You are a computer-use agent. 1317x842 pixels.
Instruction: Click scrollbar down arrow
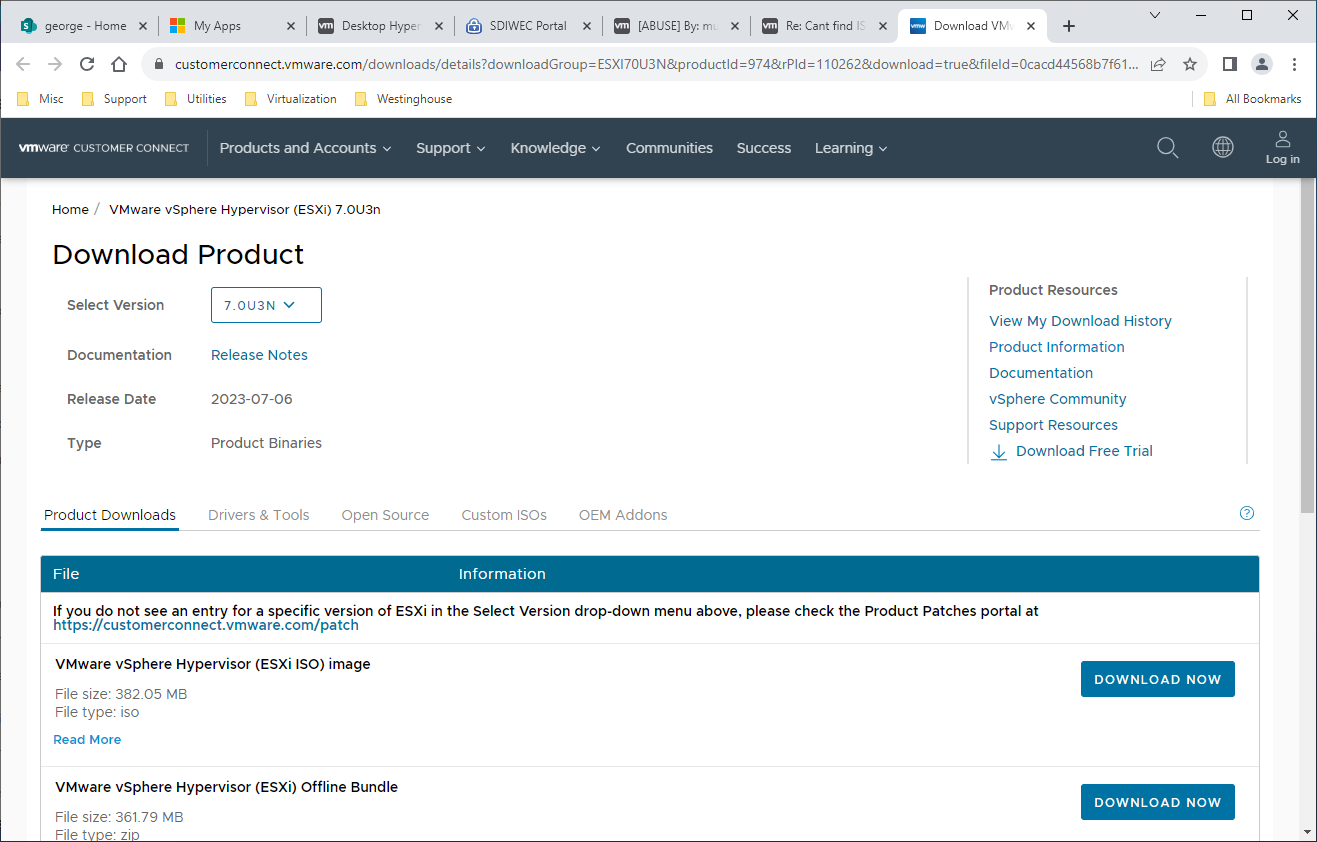[x=1307, y=830]
